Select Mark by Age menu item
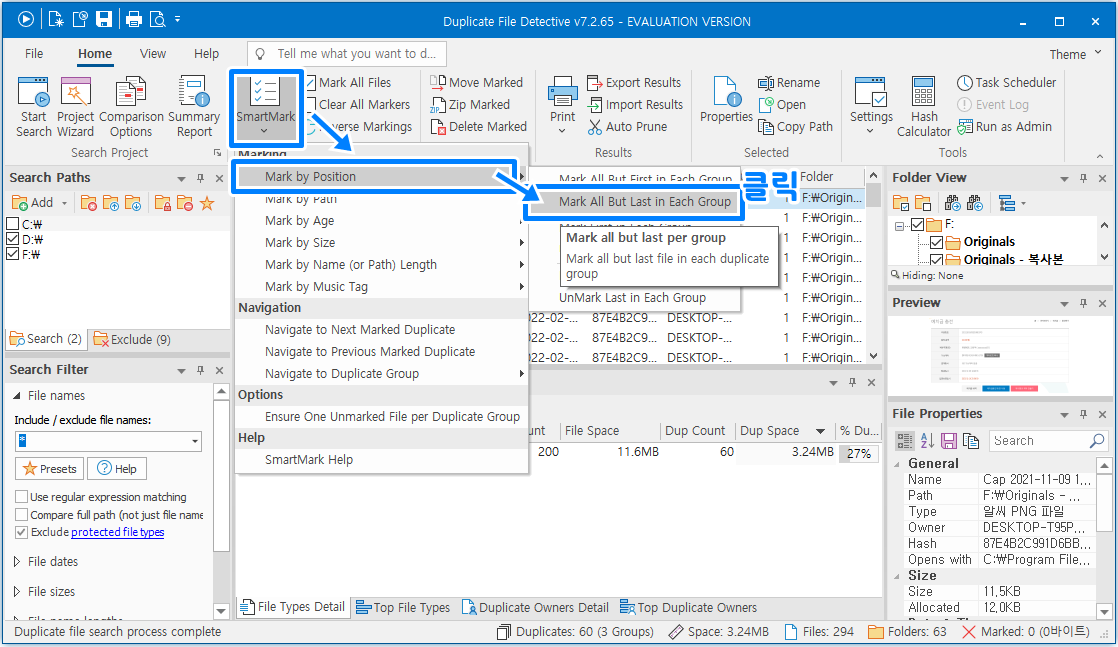The image size is (1118, 647). (381, 220)
